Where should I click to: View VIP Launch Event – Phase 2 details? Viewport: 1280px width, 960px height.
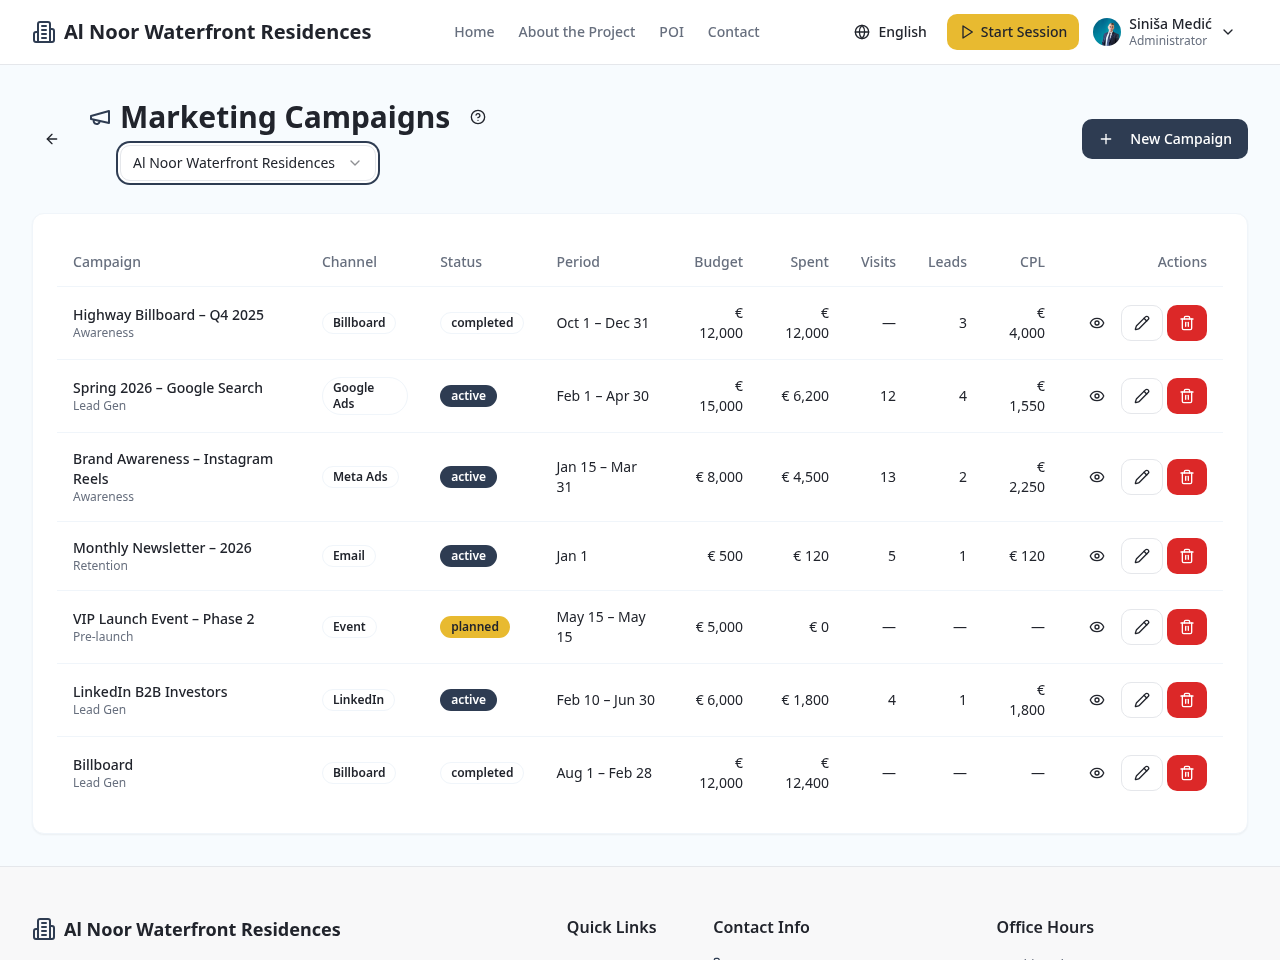pos(1097,627)
